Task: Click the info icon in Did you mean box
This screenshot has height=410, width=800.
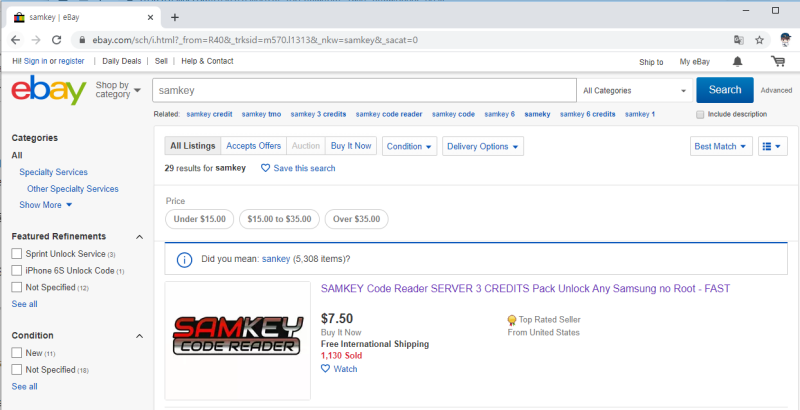Action: pos(184,260)
